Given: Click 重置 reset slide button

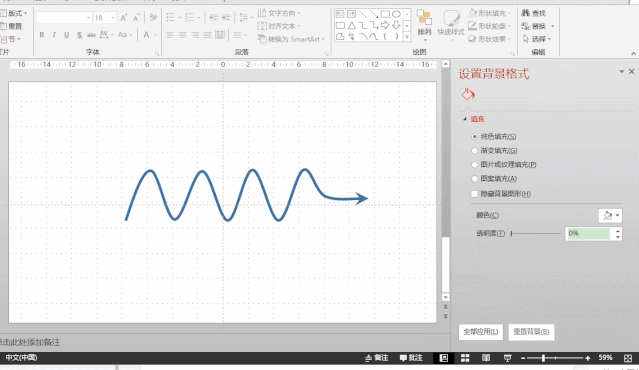Looking at the screenshot, I should (11, 26).
